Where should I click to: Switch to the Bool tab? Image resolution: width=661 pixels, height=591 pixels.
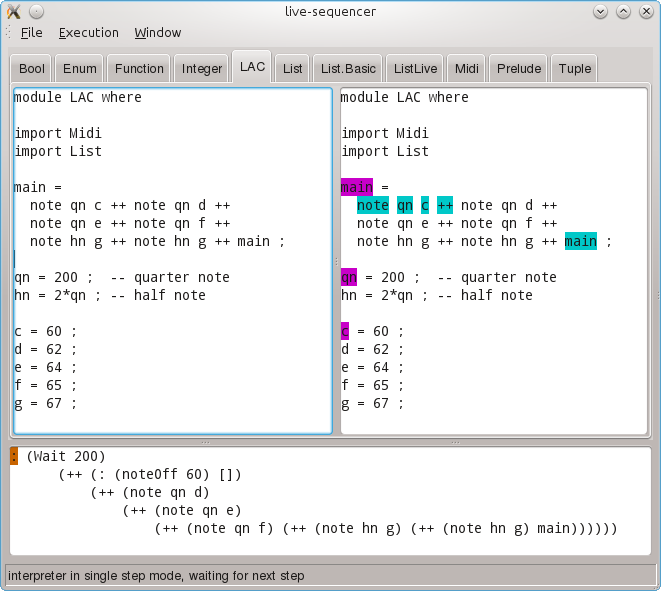(32, 69)
